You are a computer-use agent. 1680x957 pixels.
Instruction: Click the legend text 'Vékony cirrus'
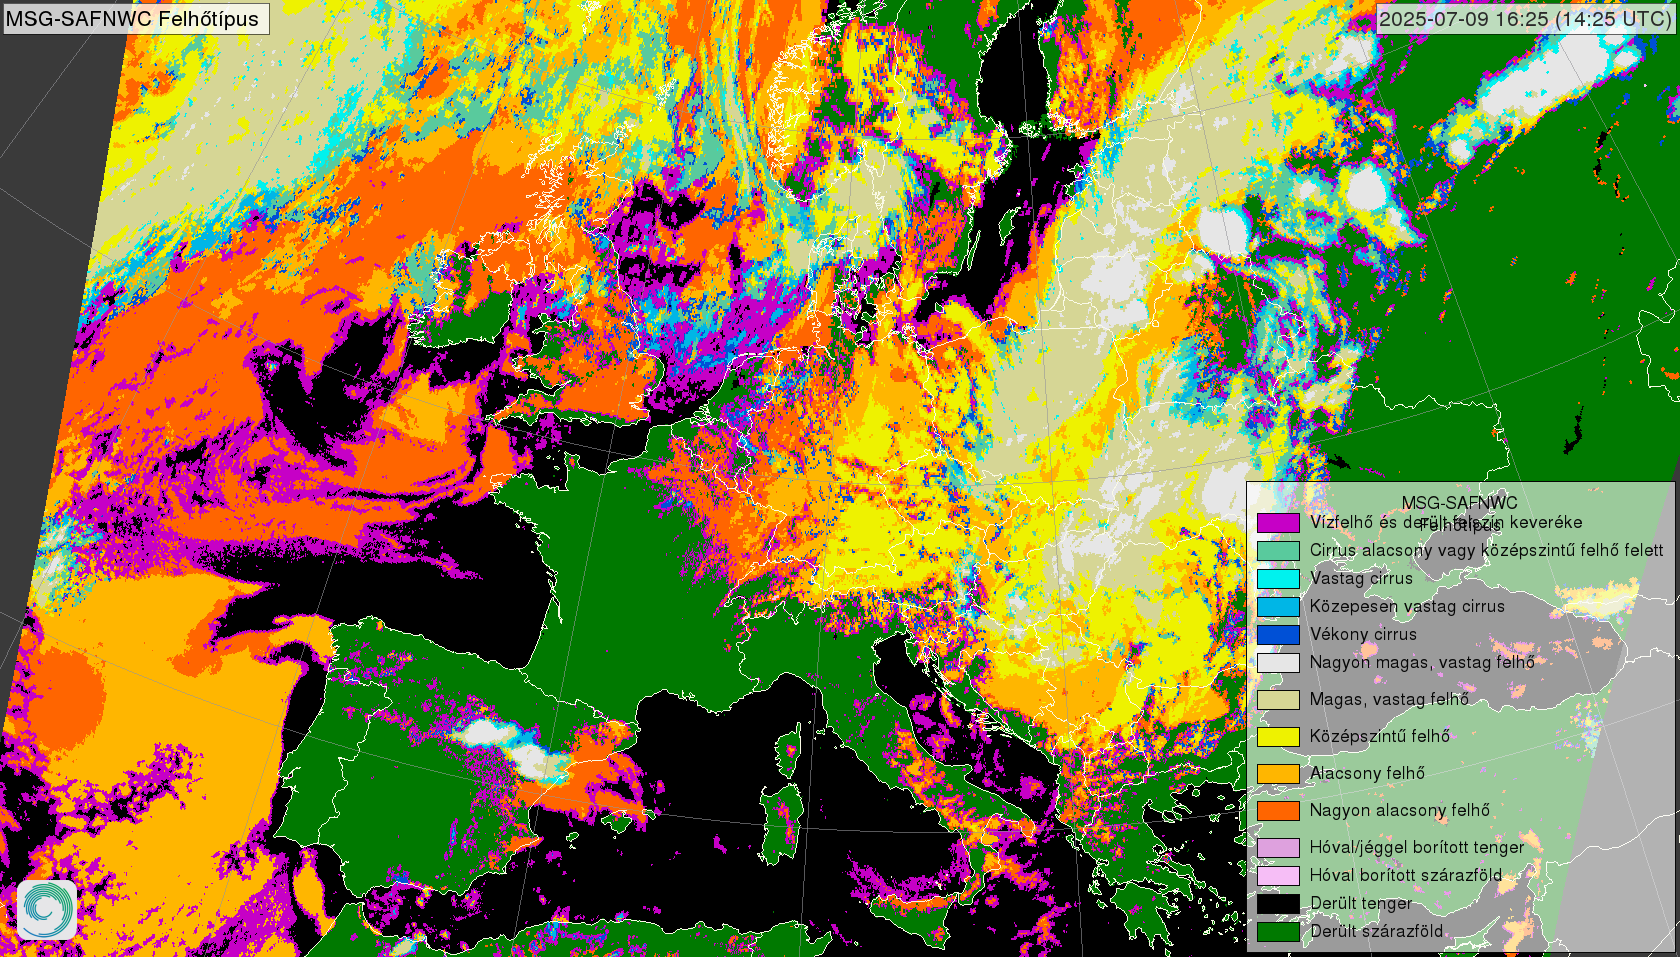[1363, 634]
